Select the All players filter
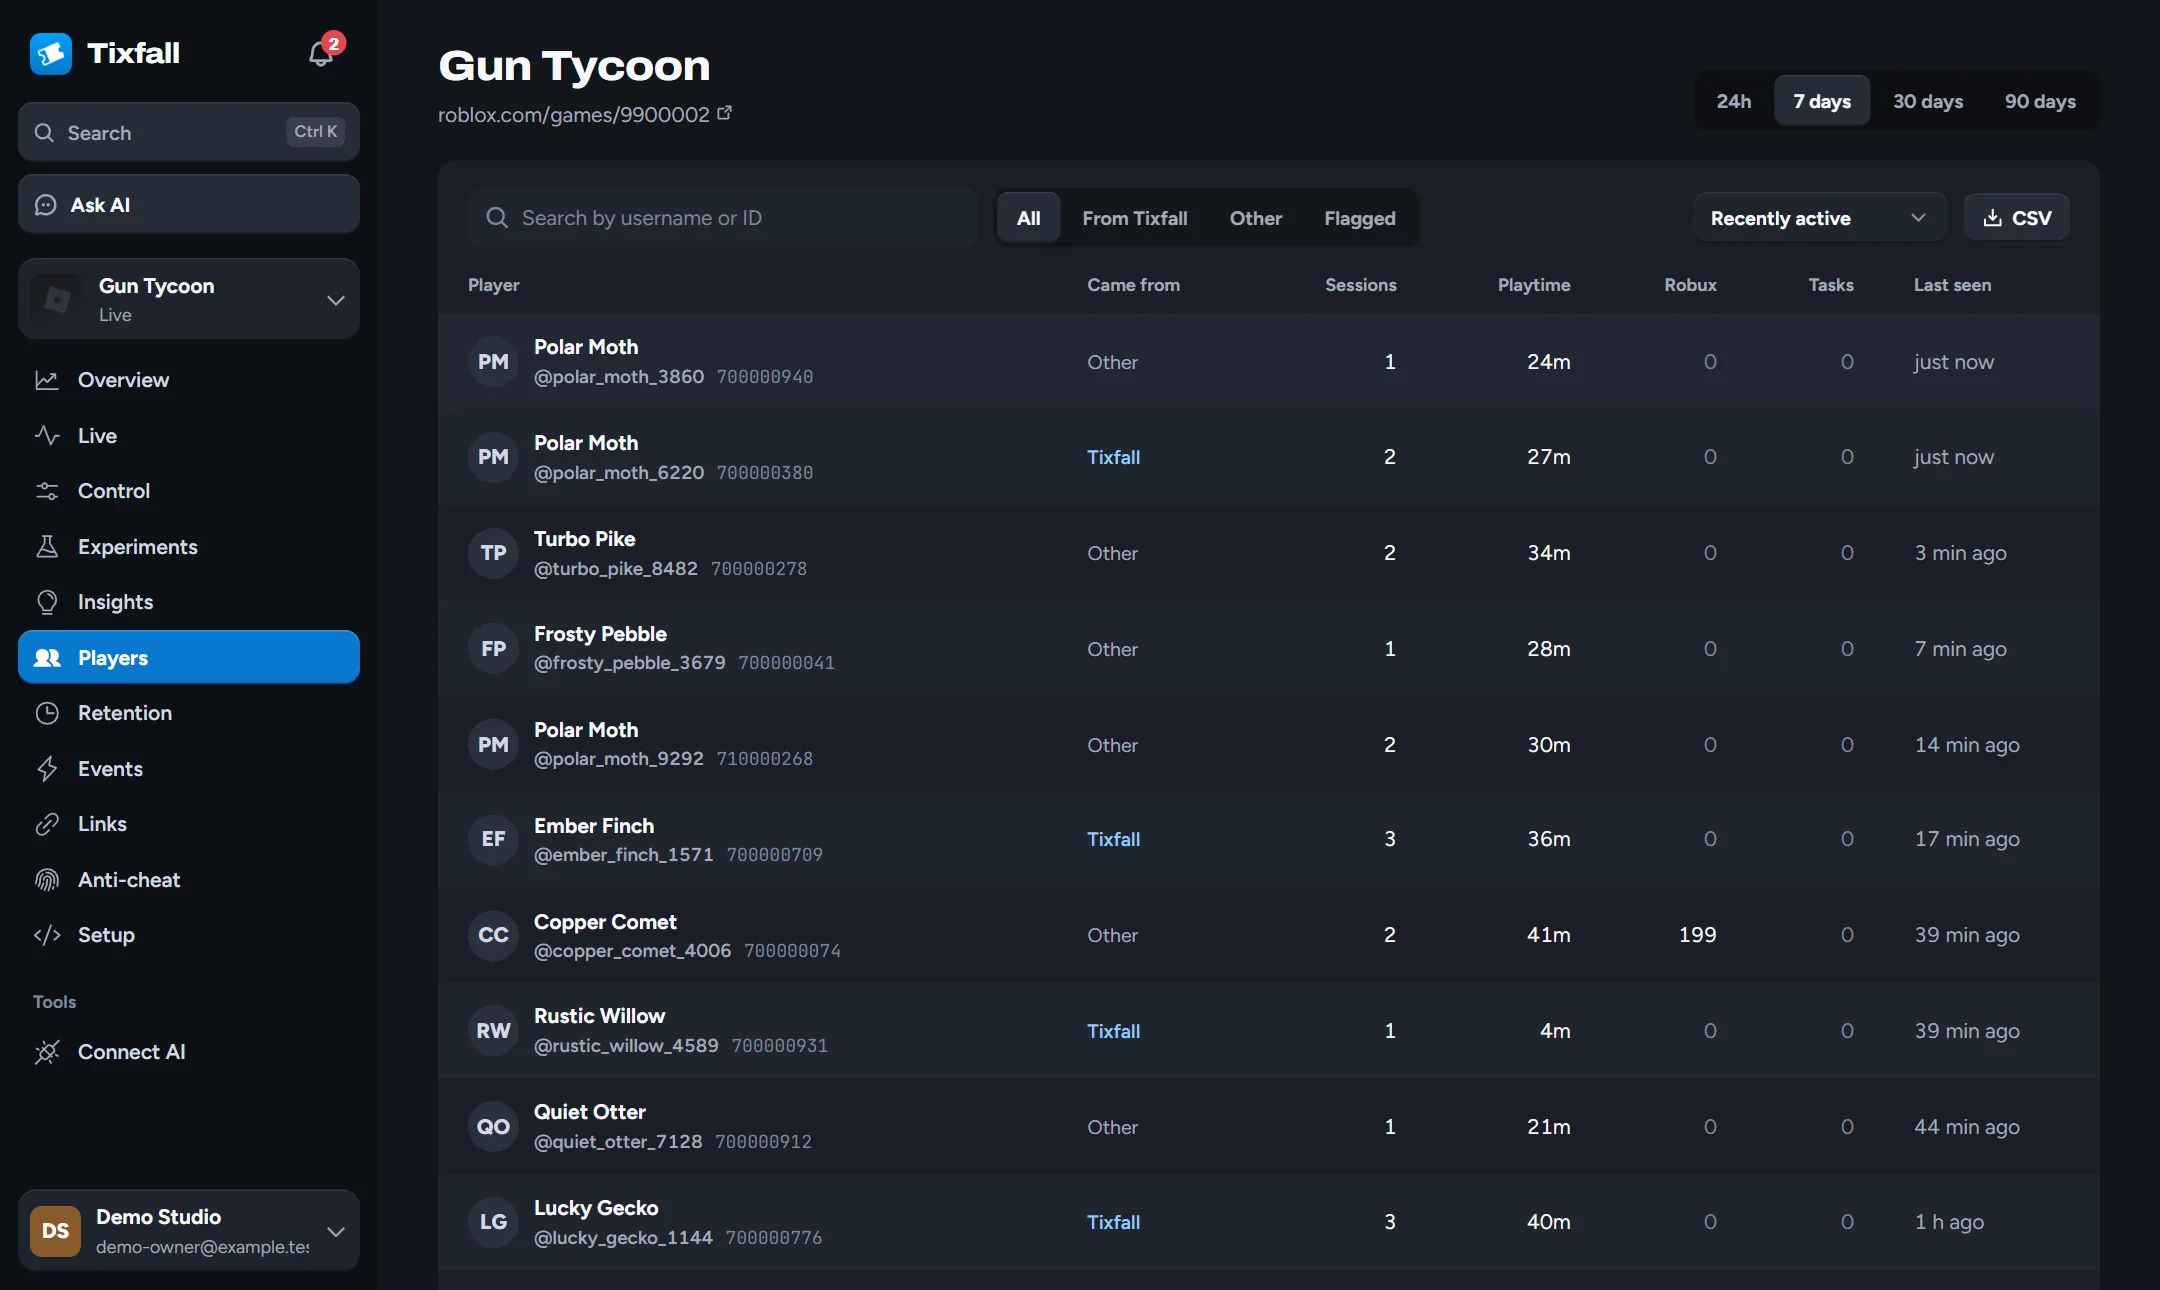This screenshot has height=1290, width=2160. (x=1028, y=218)
